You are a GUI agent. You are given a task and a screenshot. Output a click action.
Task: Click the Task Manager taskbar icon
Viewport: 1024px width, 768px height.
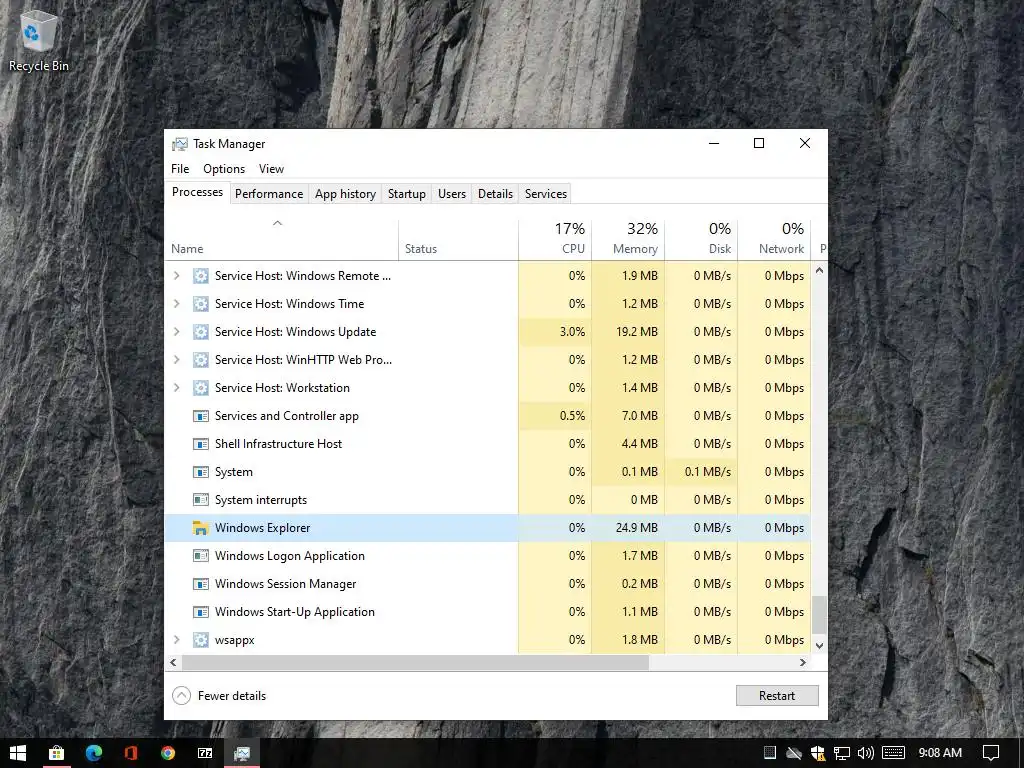[x=242, y=753]
